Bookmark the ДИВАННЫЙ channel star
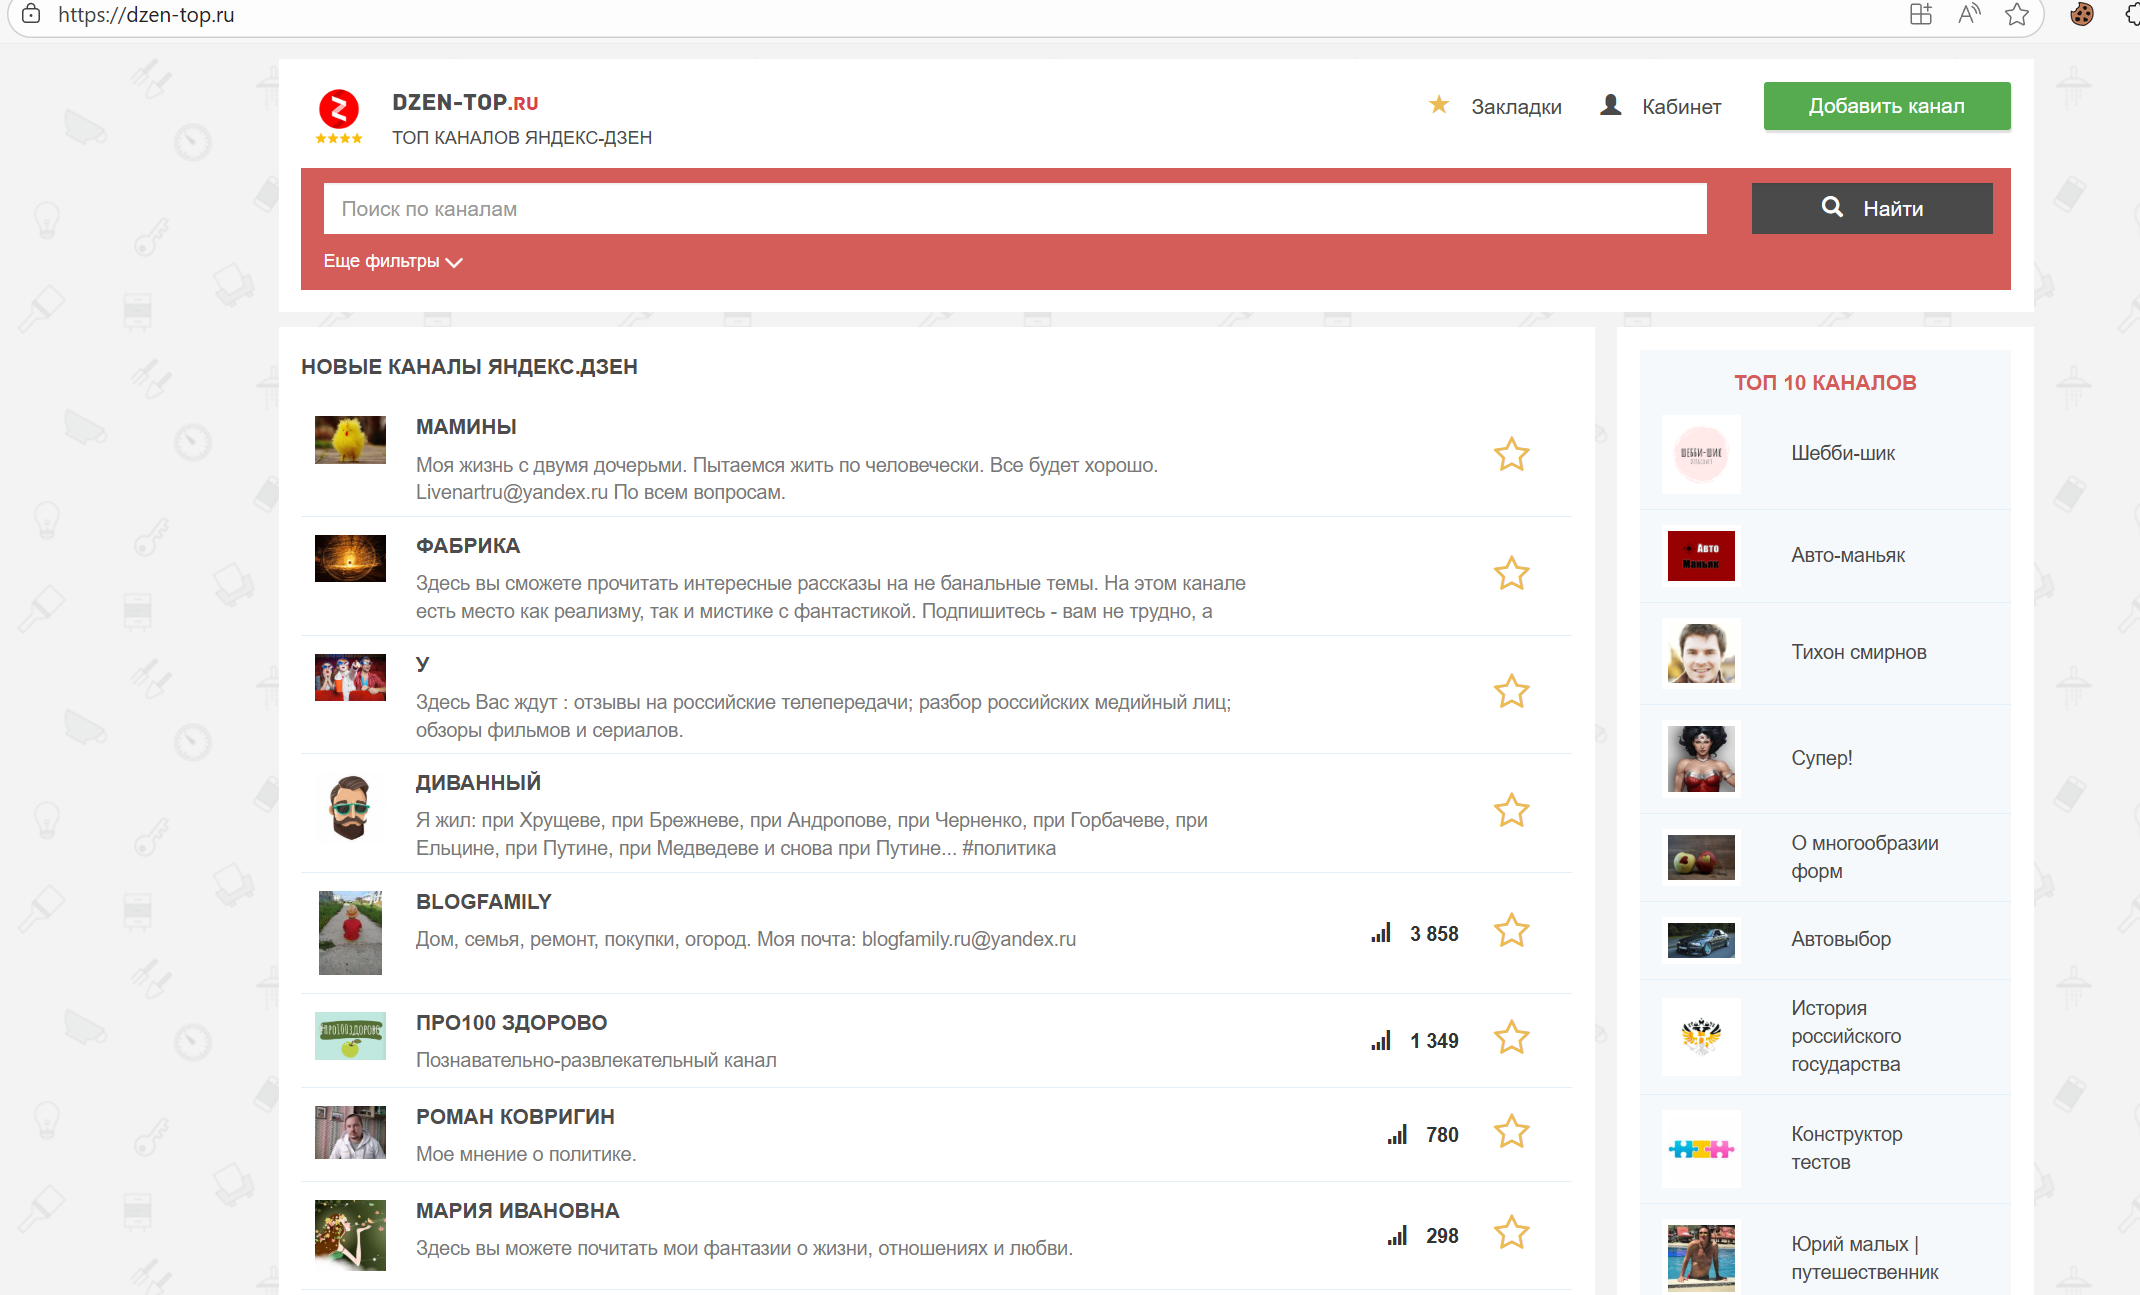Image resolution: width=2140 pixels, height=1295 pixels. [1511, 810]
